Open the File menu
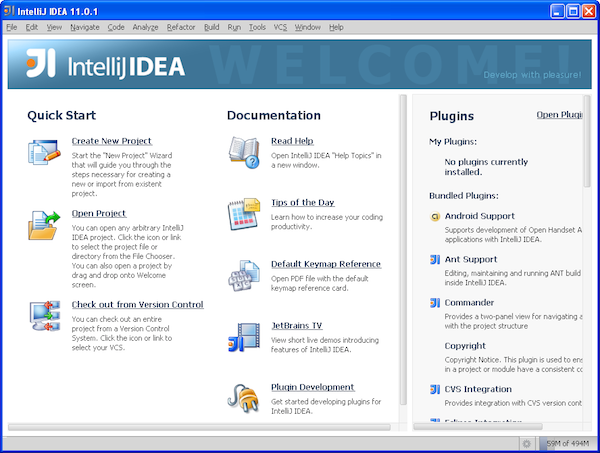Screen dimensions: 600x453 point(11,27)
